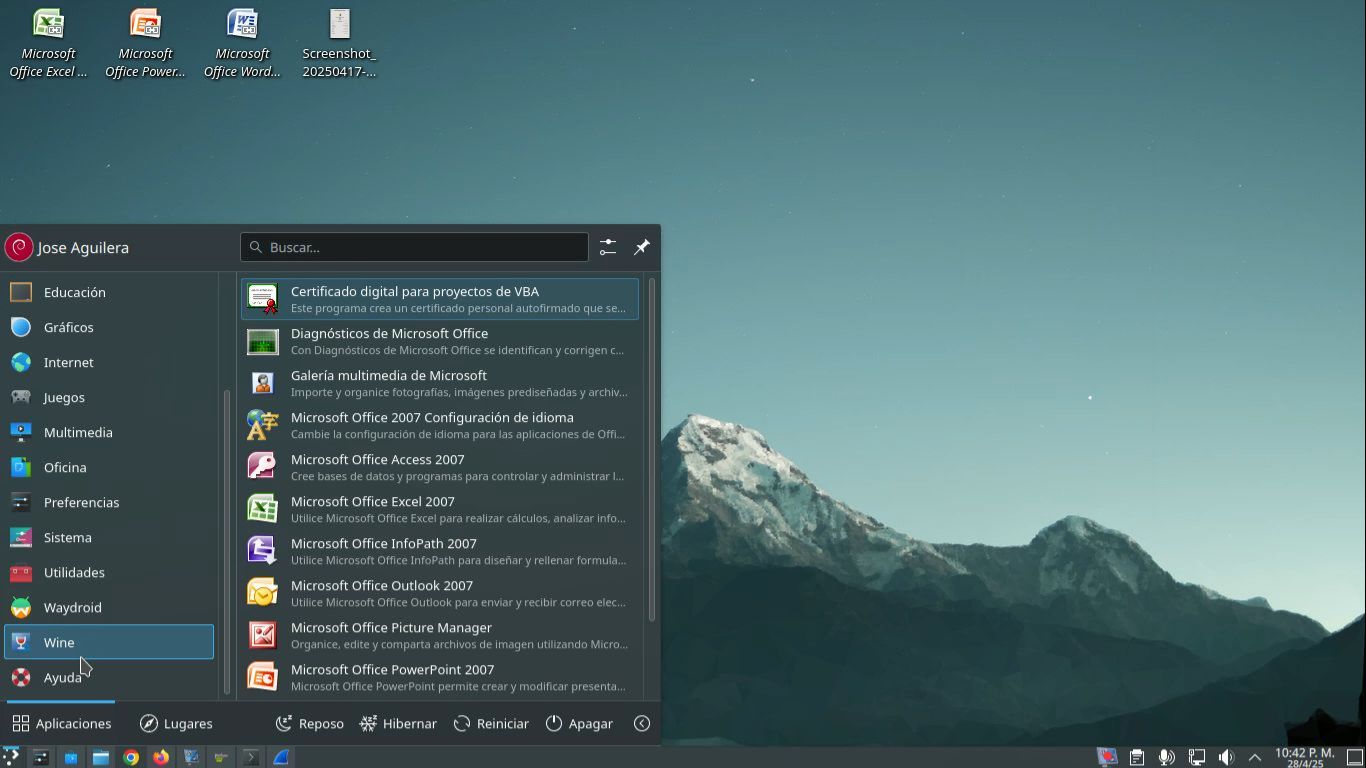Launch Firefox from taskbar
The width and height of the screenshot is (1366, 768).
(161, 757)
